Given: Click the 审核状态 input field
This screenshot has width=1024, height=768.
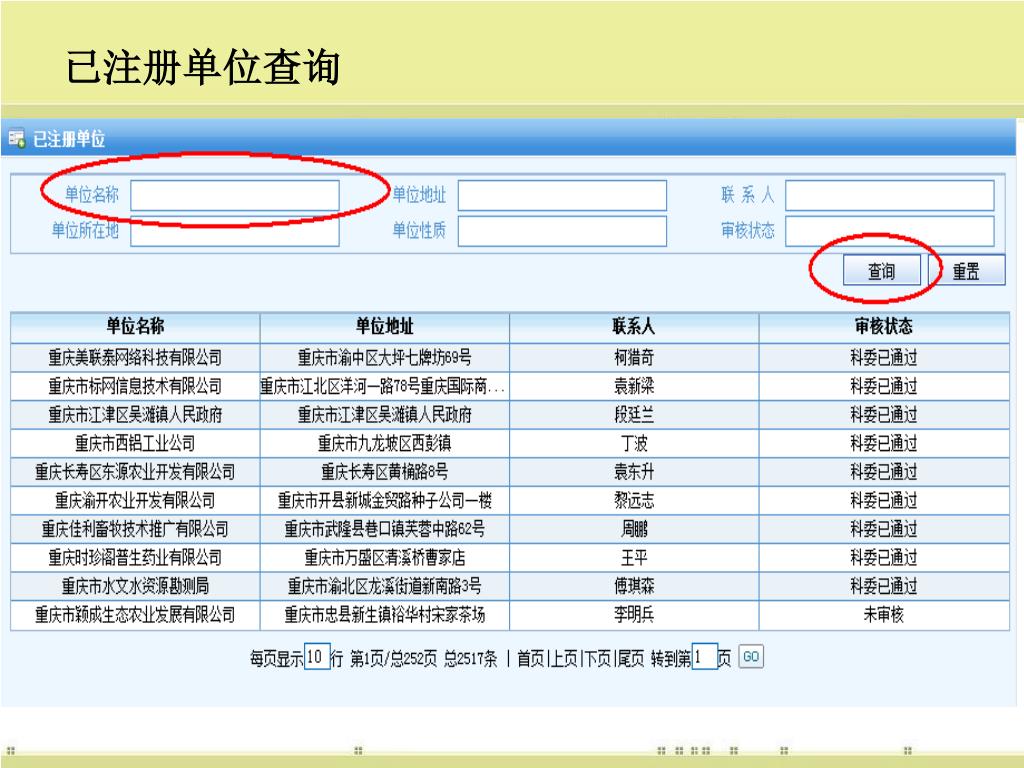Looking at the screenshot, I should (889, 231).
